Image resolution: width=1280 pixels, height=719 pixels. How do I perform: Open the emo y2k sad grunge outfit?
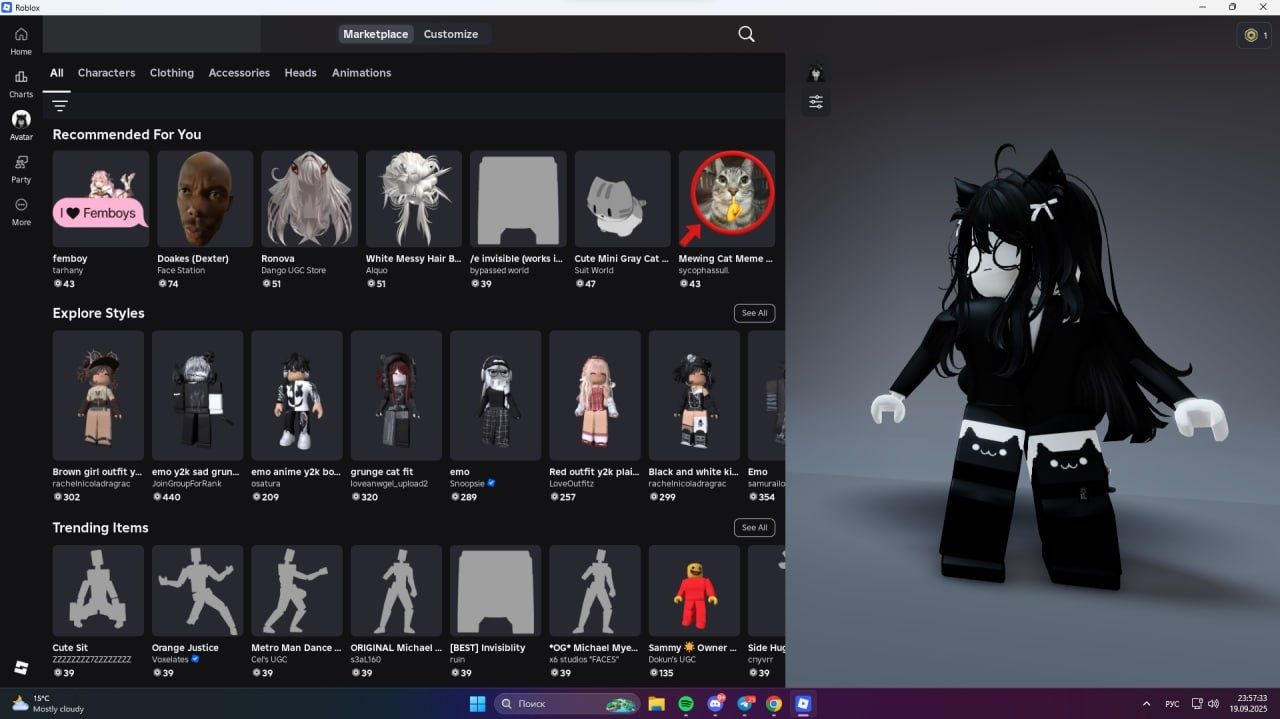[197, 396]
